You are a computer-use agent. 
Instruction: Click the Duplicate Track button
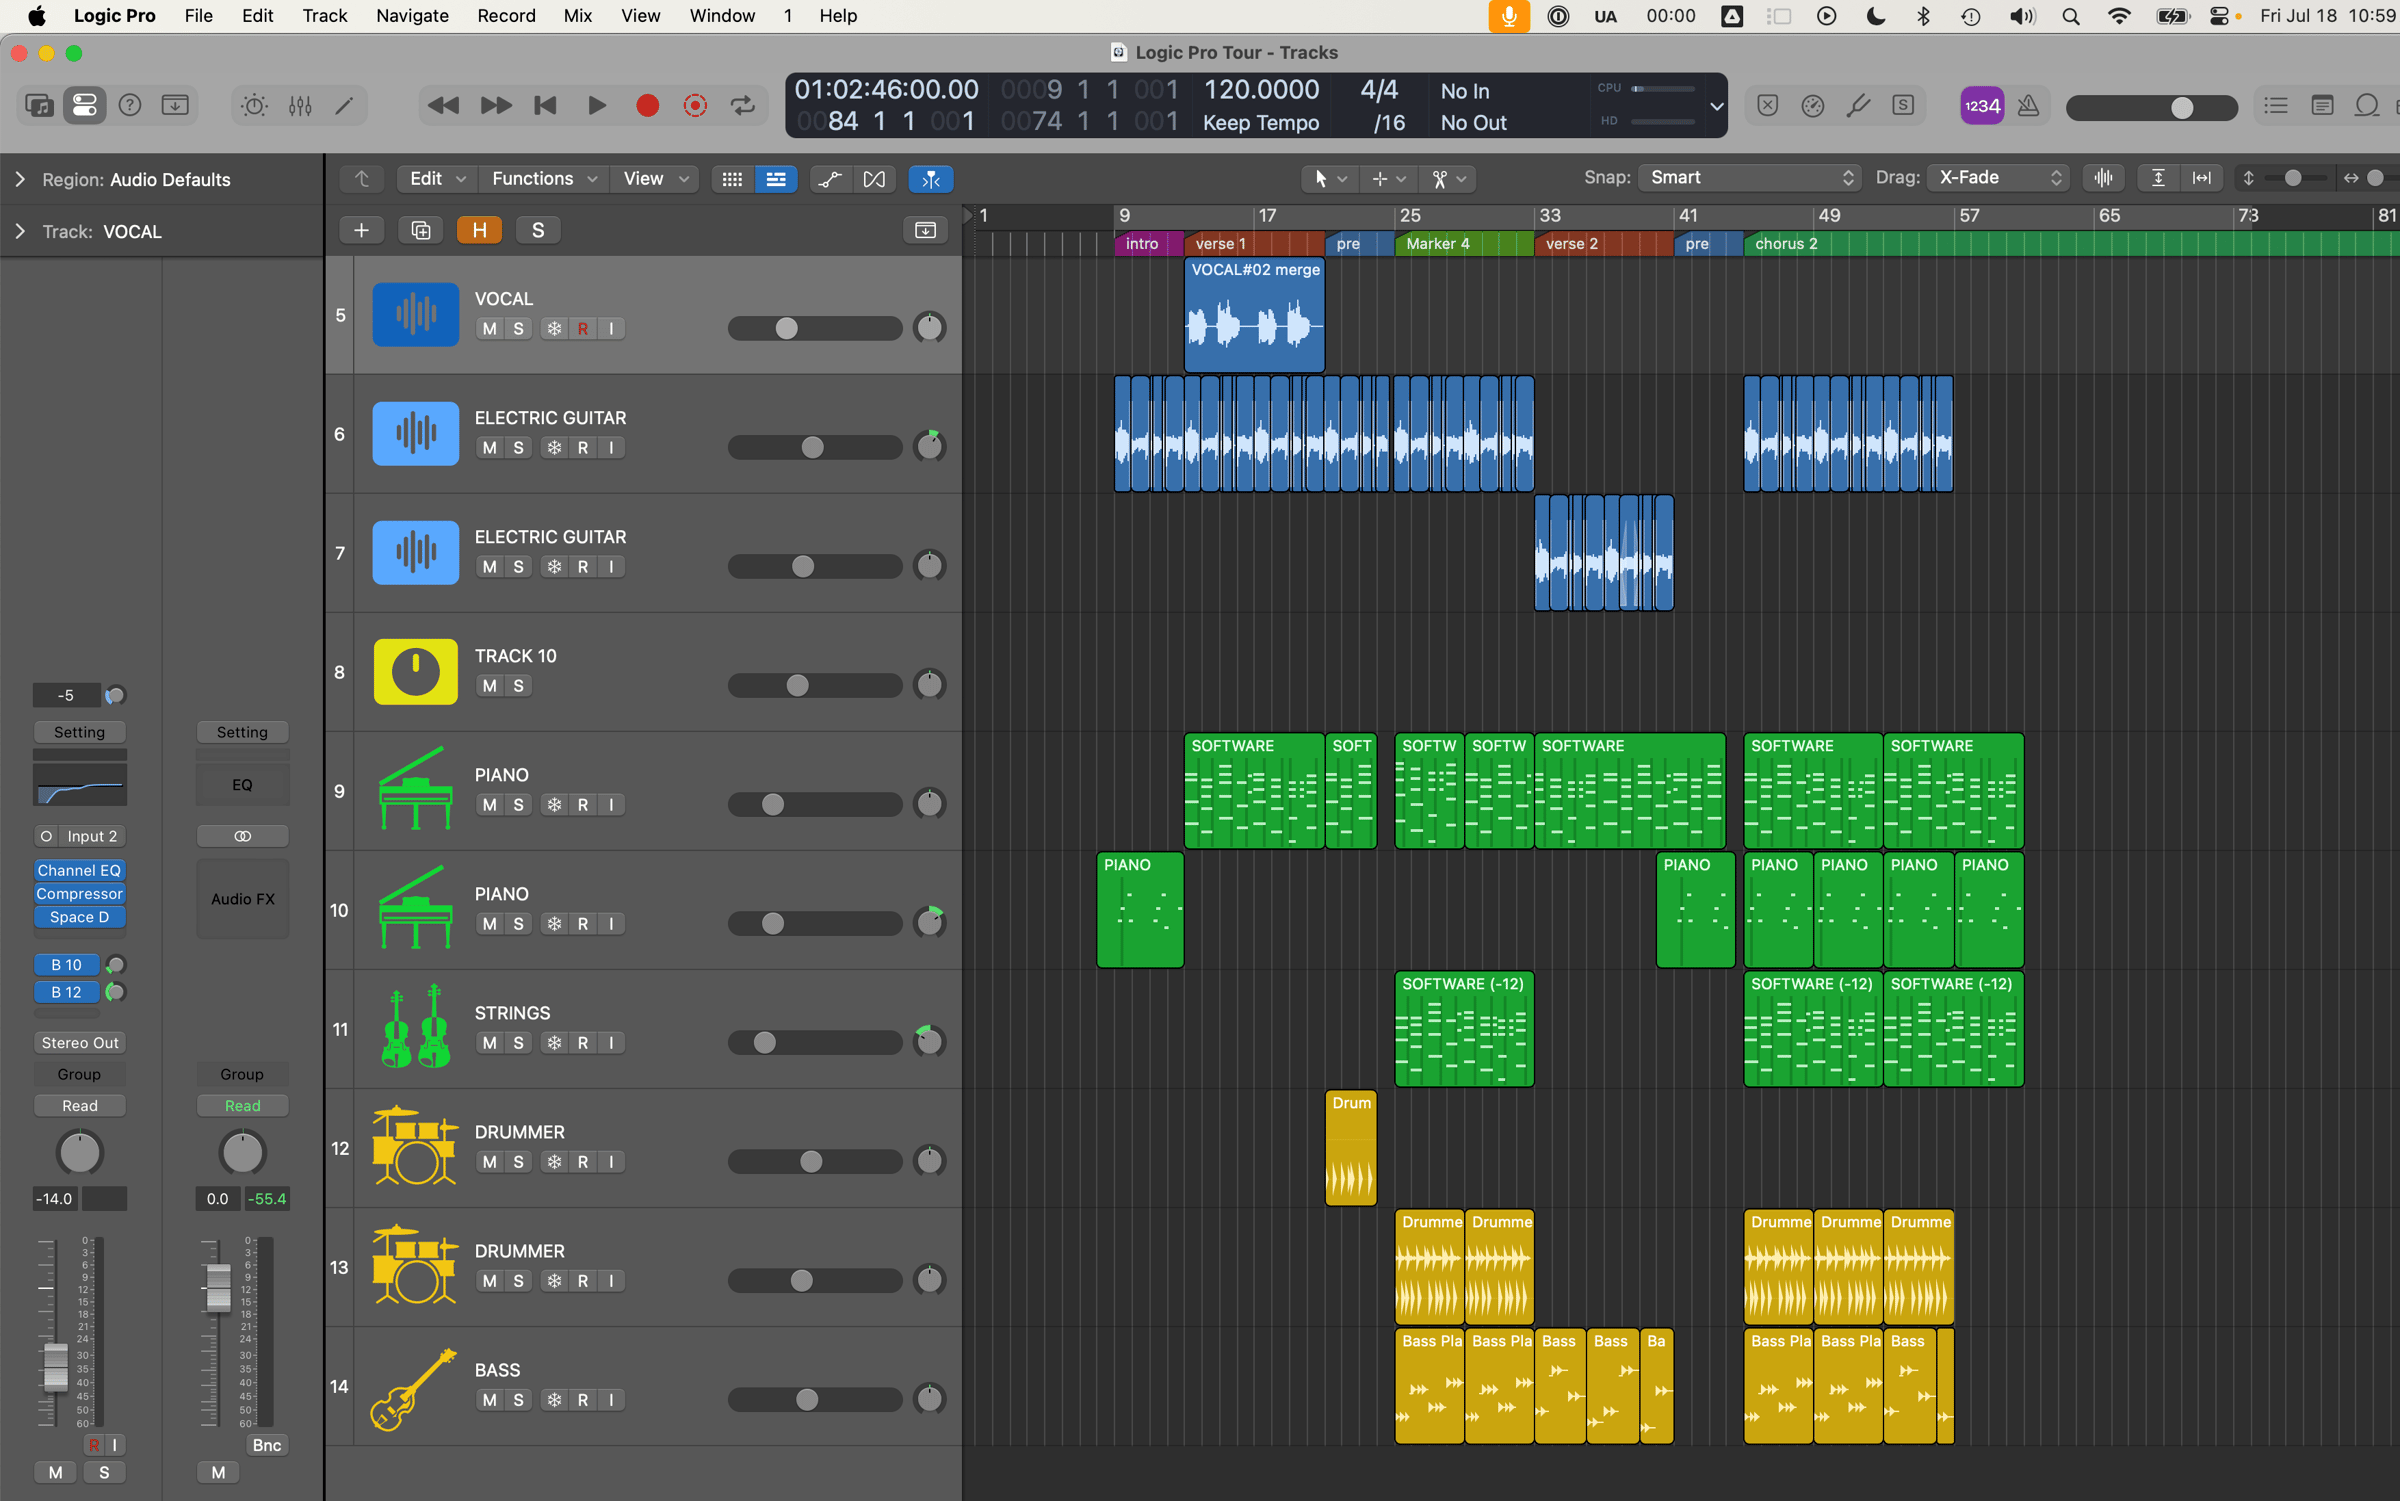(421, 231)
